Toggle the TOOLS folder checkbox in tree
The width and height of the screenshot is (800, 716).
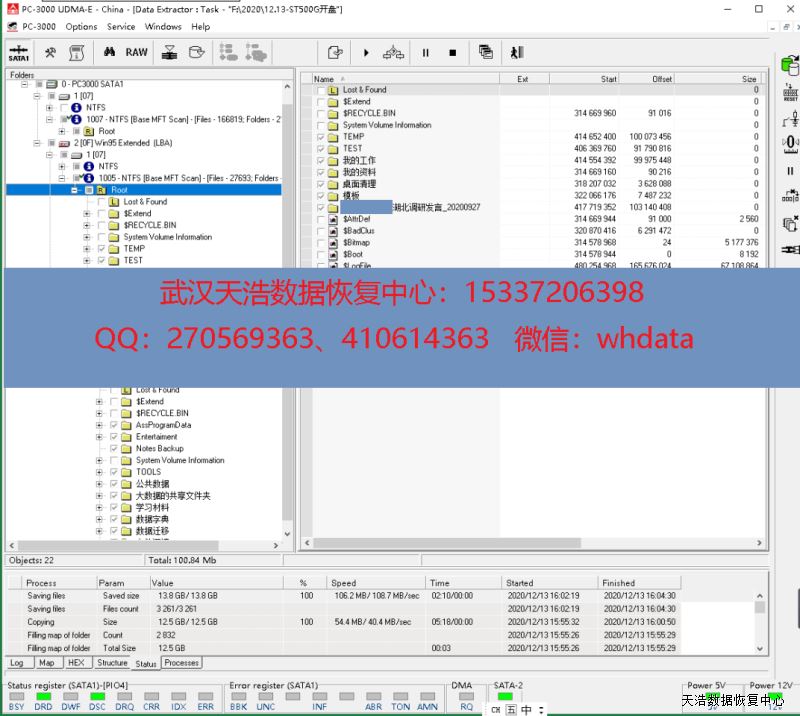[x=114, y=472]
